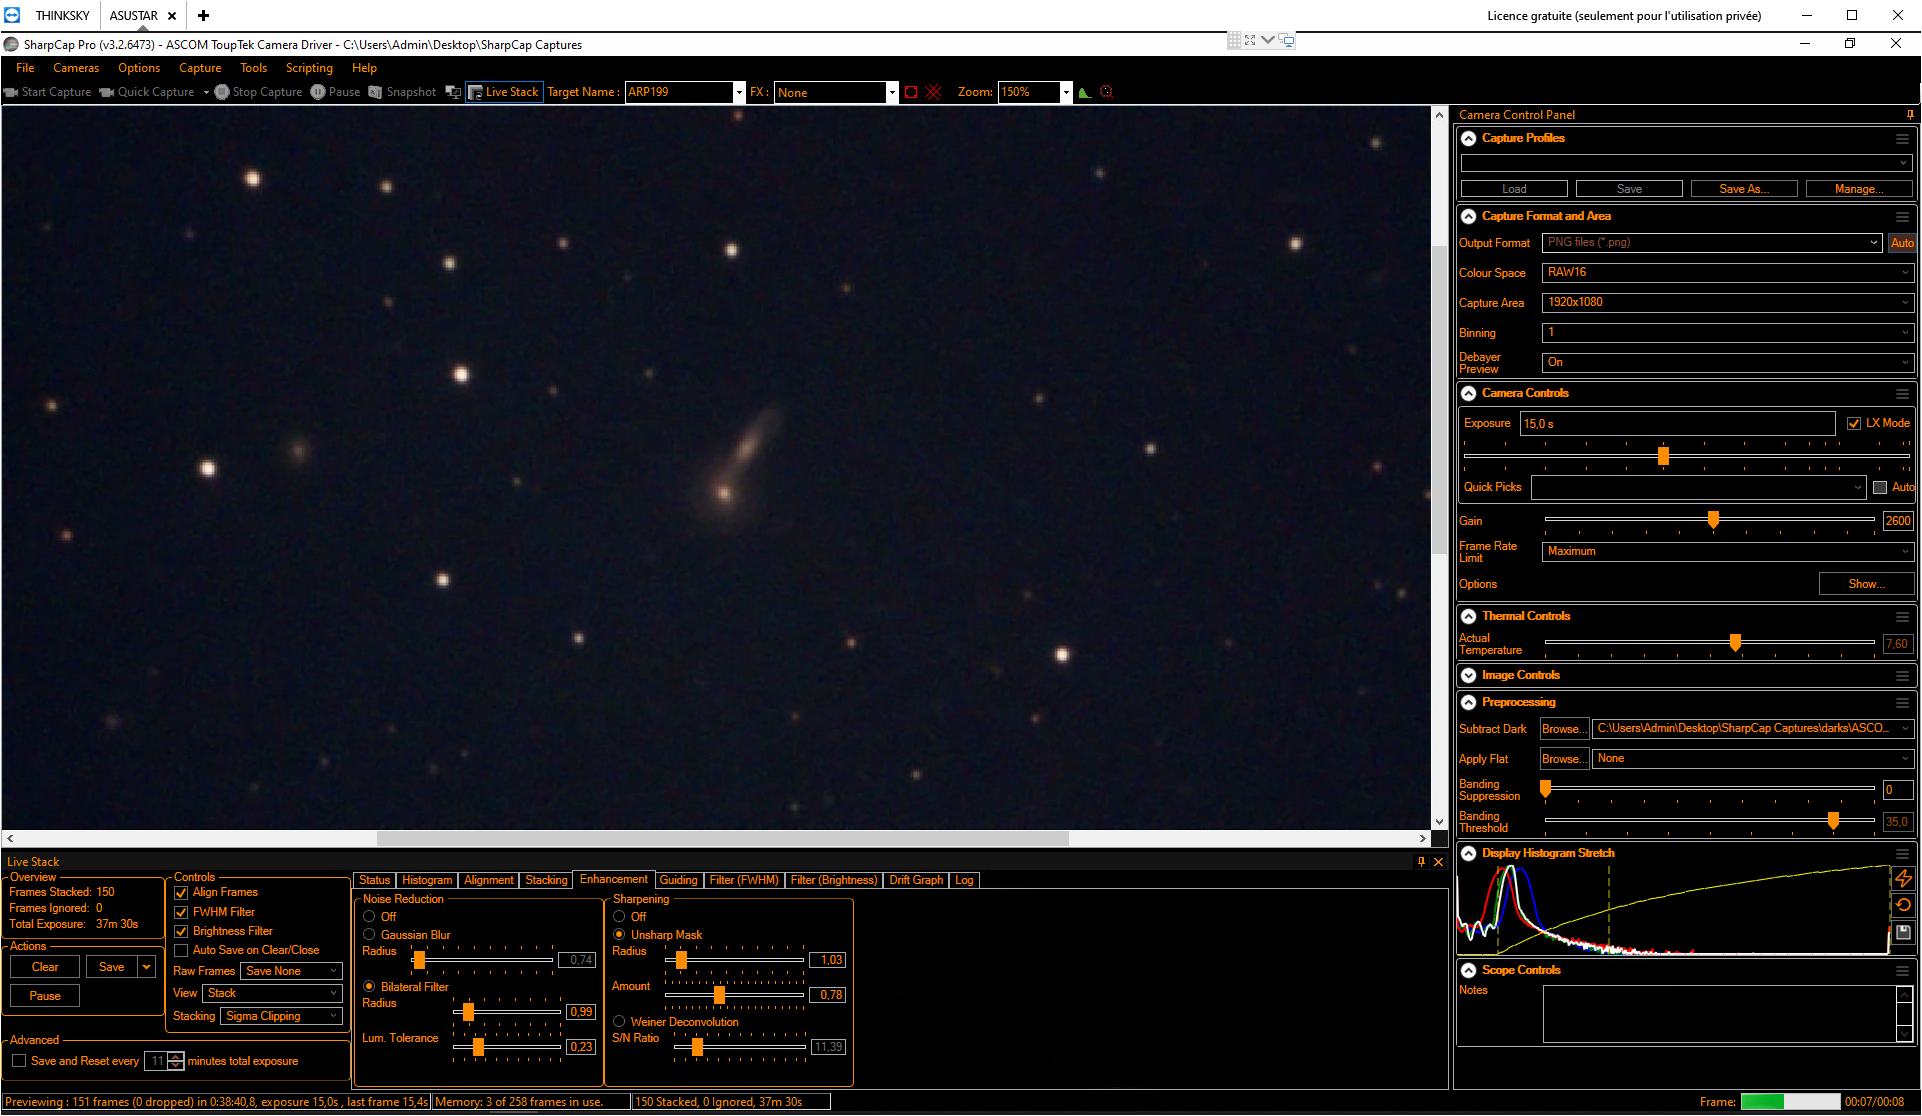1922x1116 pixels.
Task: Click the Clear button in Actions
Action: 45,967
